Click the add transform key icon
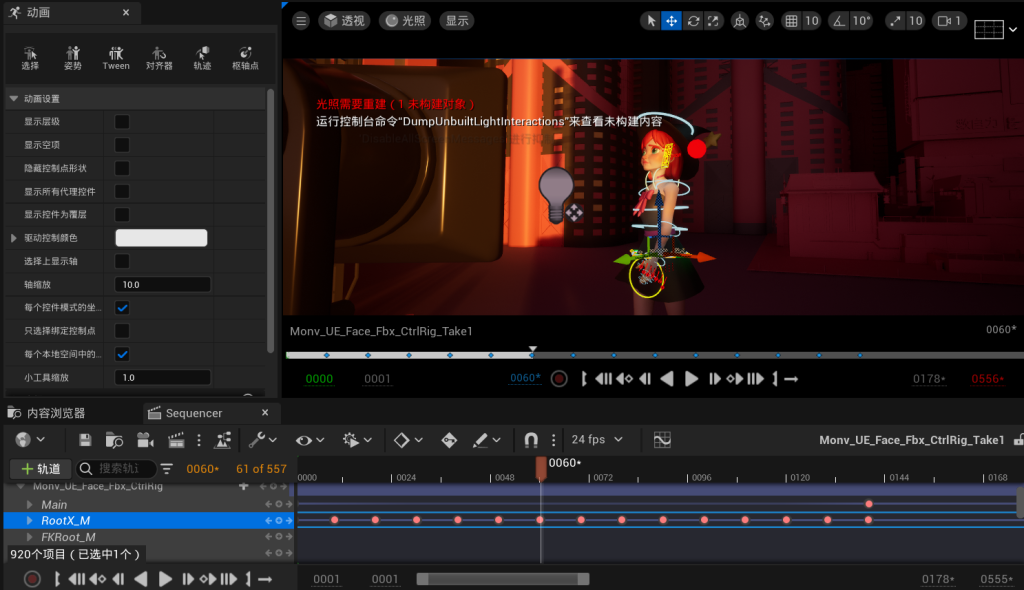Image resolution: width=1024 pixels, height=590 pixels. click(x=449, y=440)
